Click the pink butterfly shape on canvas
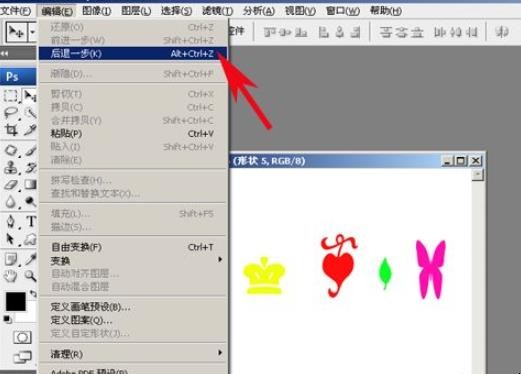This screenshot has height=374, width=521. tap(430, 269)
